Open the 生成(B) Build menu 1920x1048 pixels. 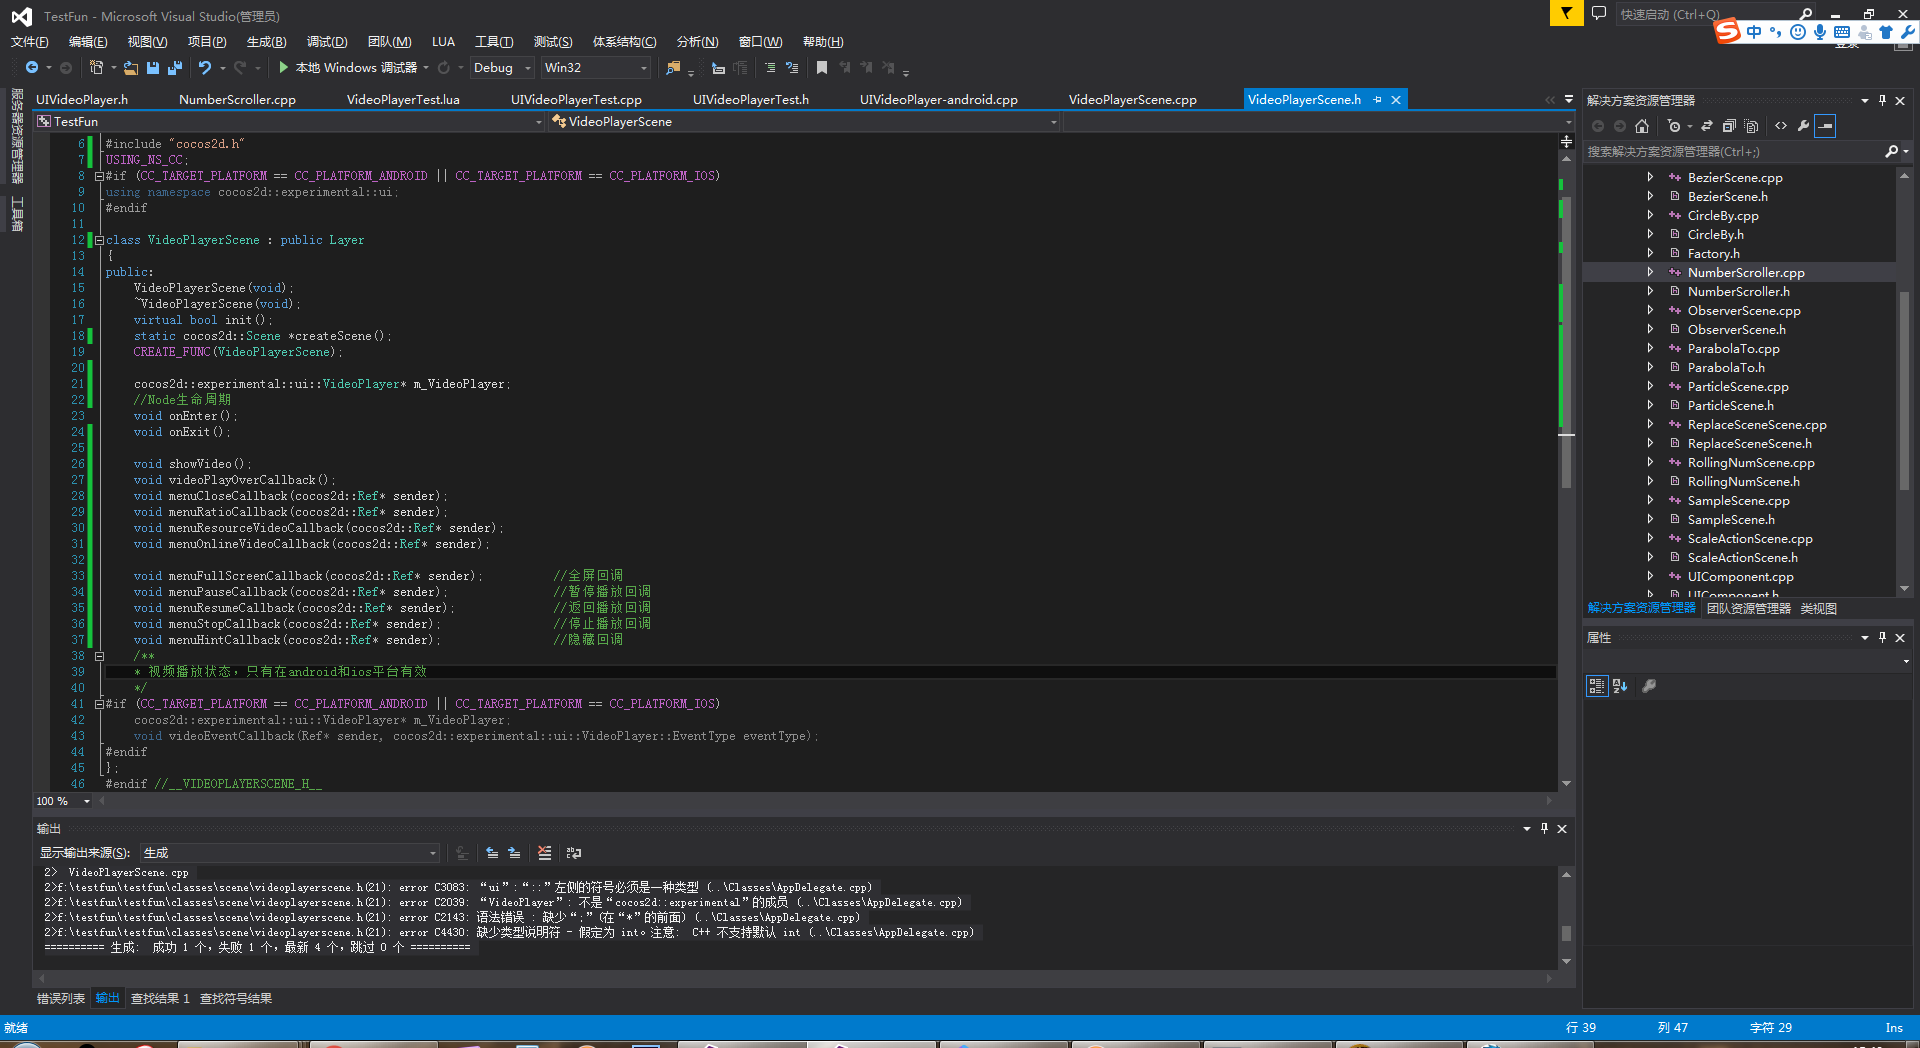click(x=266, y=42)
